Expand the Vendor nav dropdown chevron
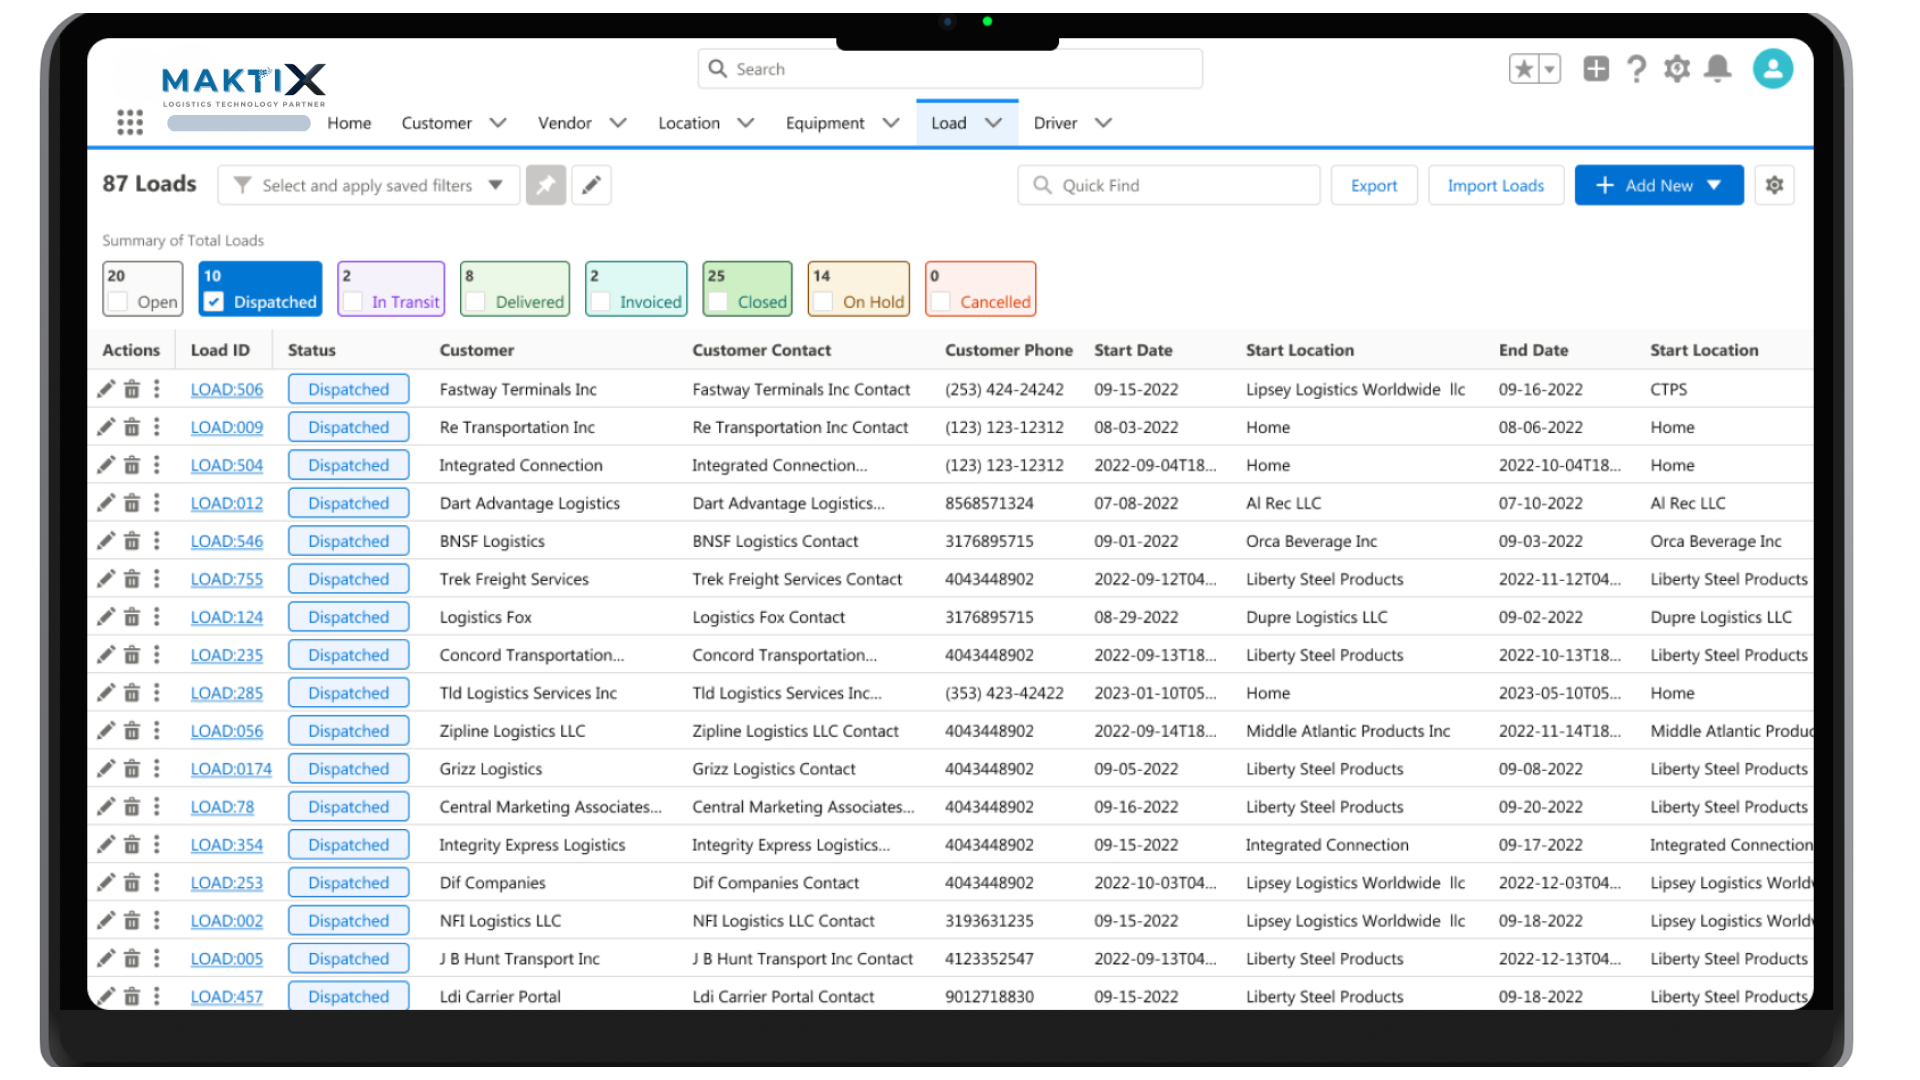The height and width of the screenshot is (1080, 1920). [618, 123]
